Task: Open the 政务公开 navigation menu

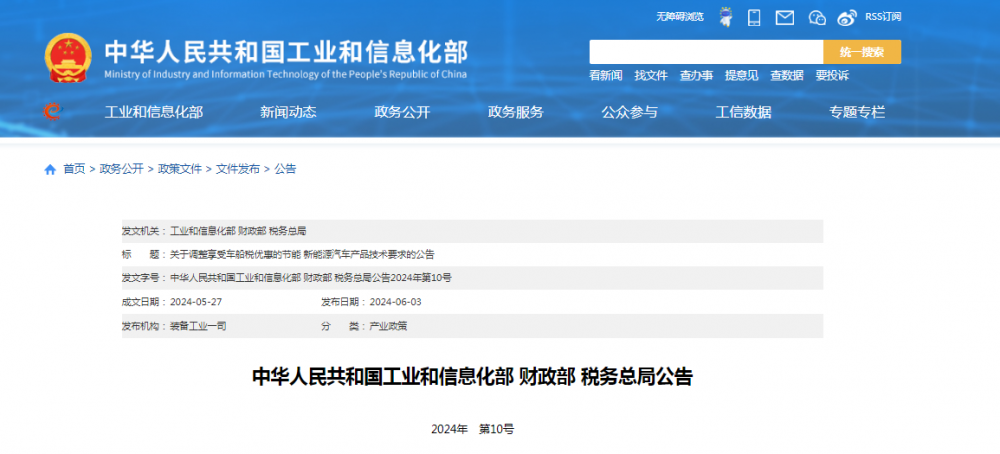Action: tap(402, 112)
